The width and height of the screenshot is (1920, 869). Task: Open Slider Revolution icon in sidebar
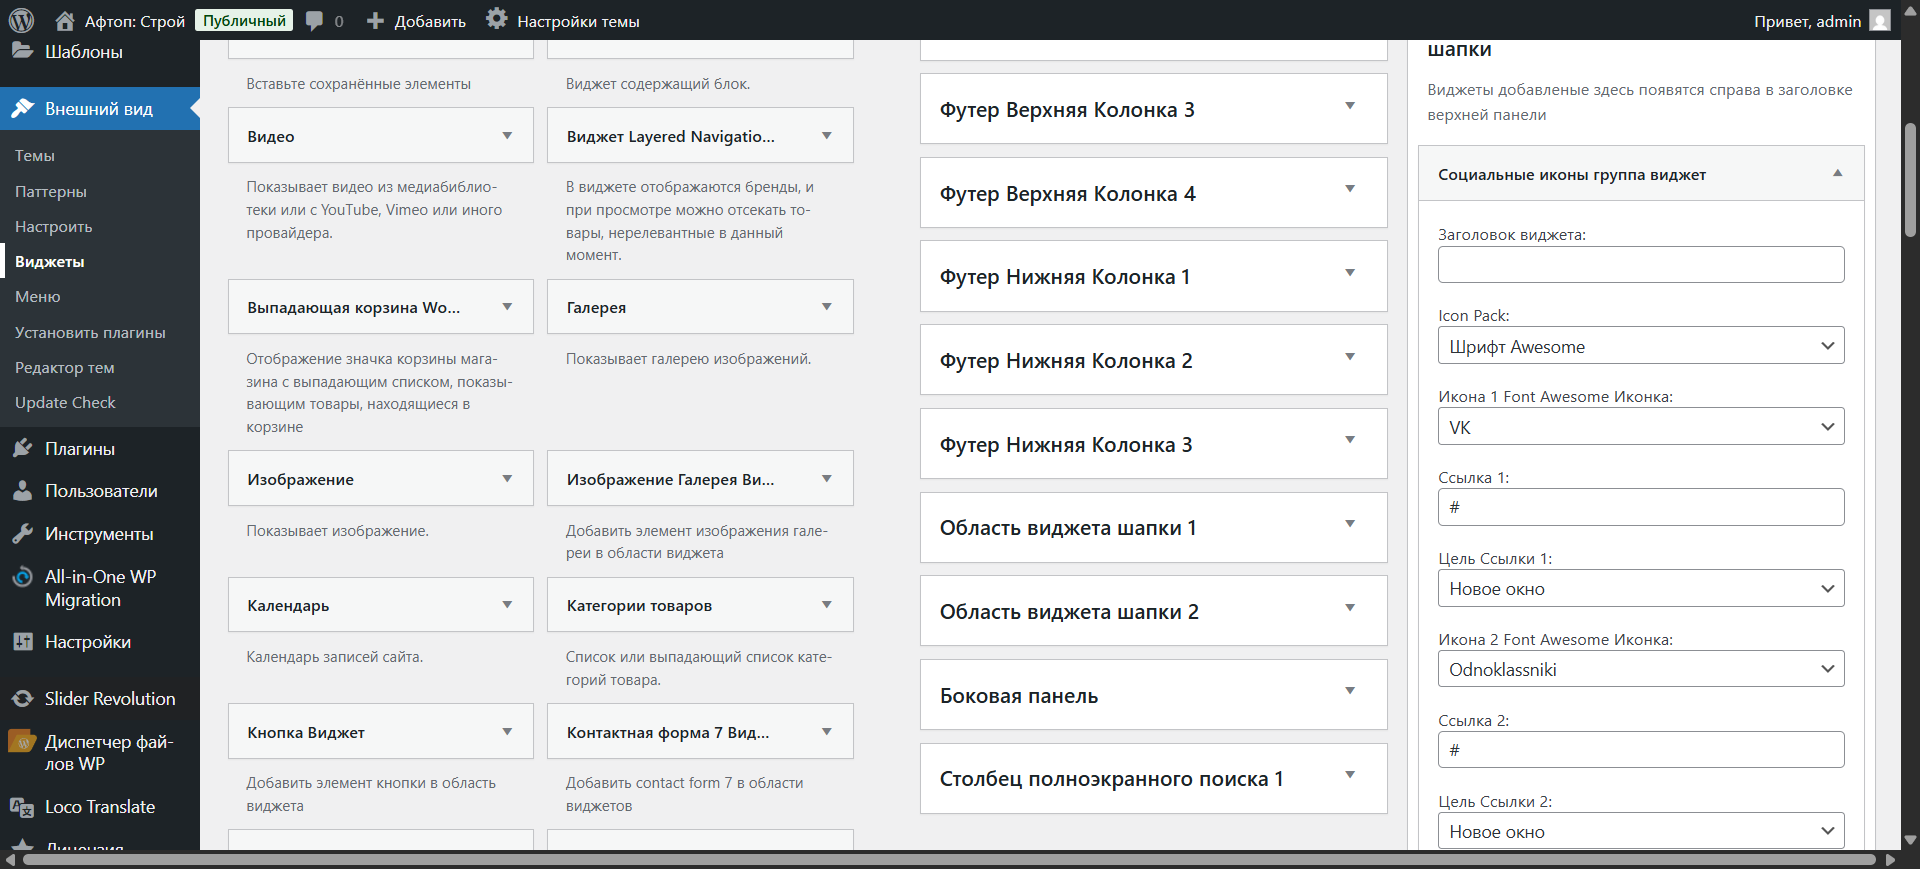pyautogui.click(x=23, y=699)
